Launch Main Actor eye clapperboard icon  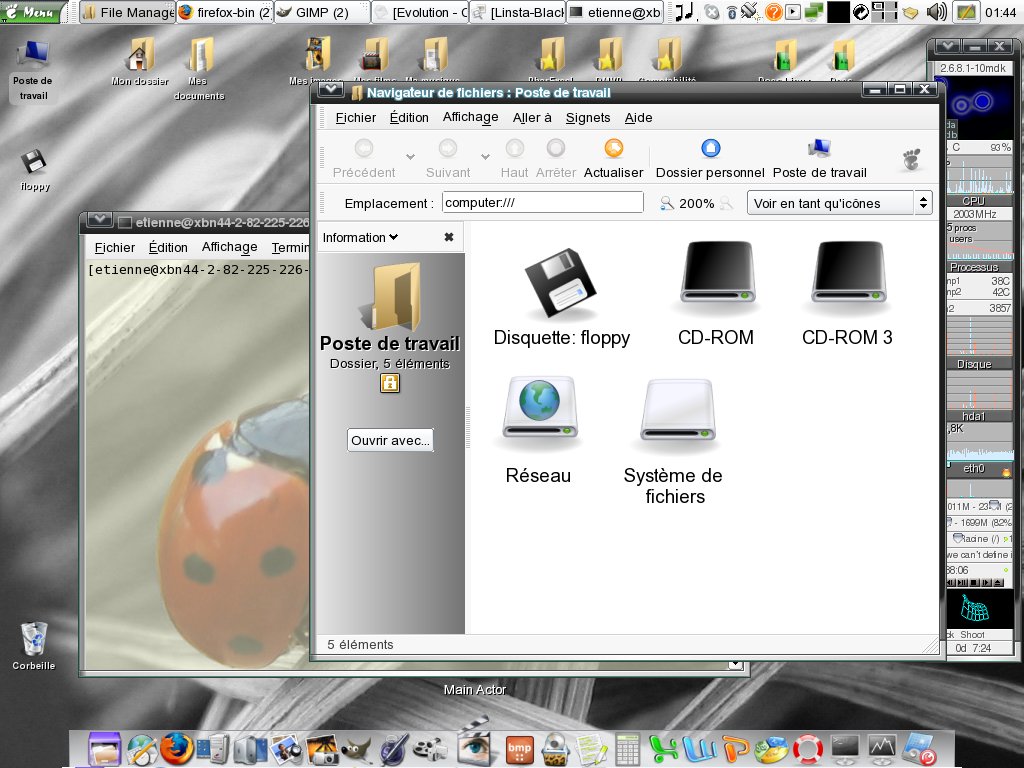[x=475, y=741]
